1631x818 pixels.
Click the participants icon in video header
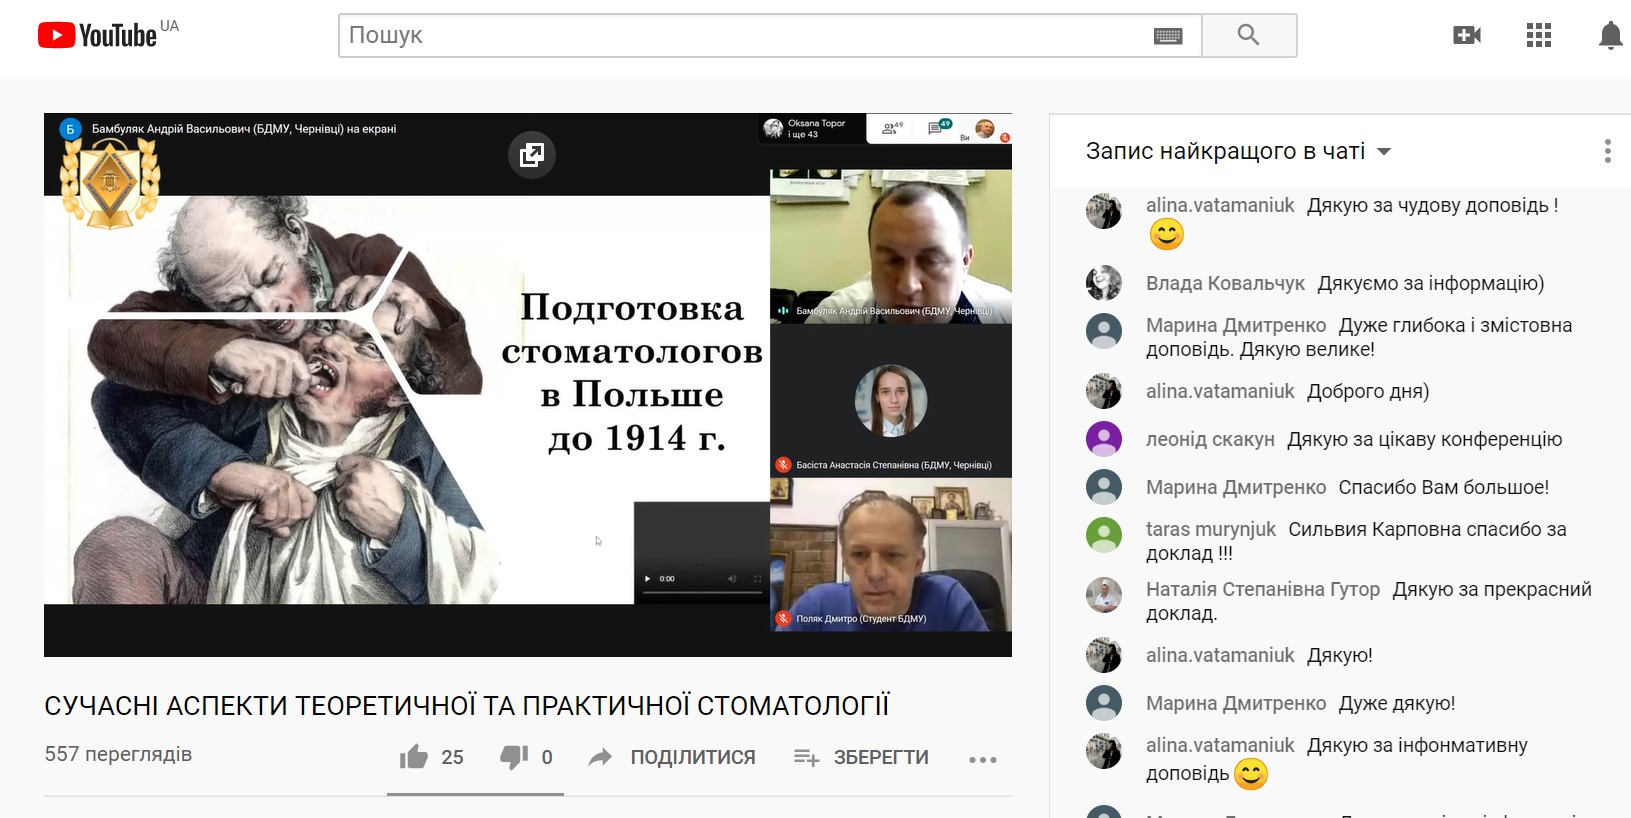tap(892, 127)
